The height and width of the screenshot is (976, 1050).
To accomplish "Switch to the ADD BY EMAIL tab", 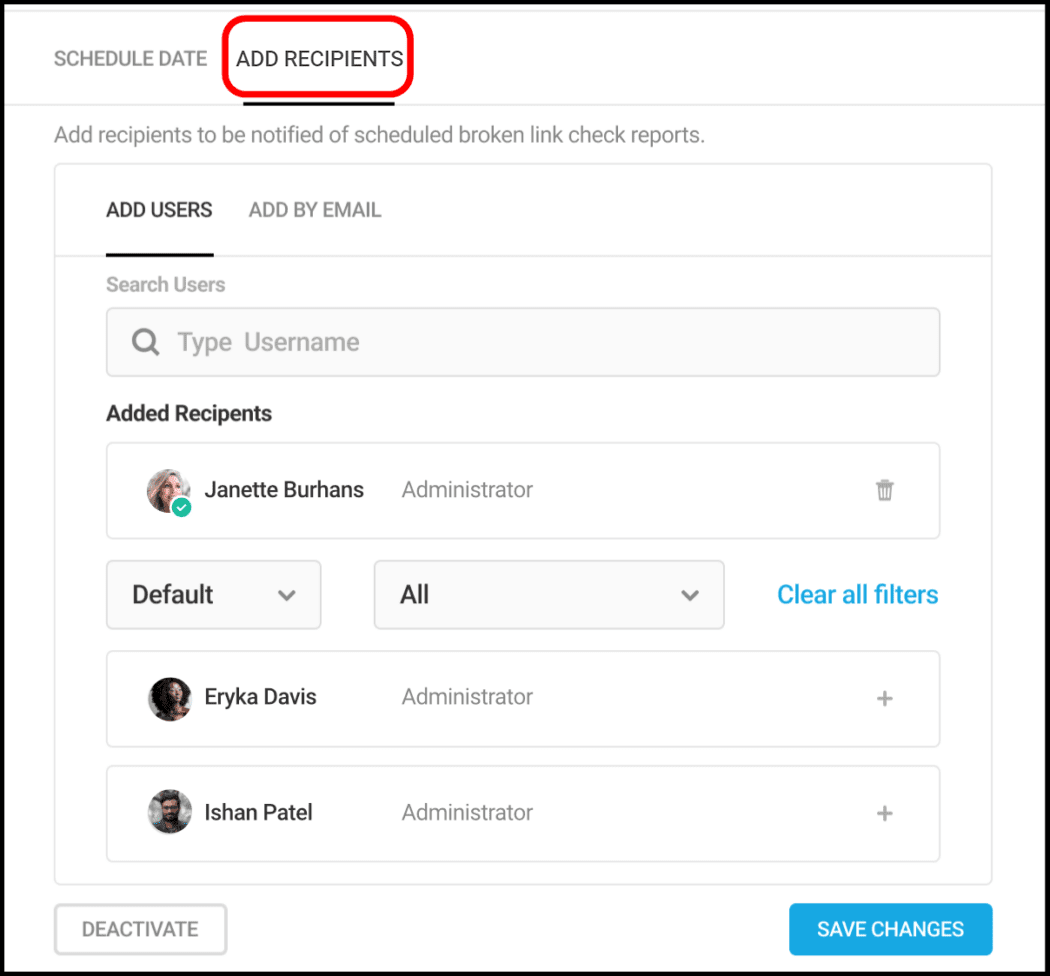I will coord(314,210).
